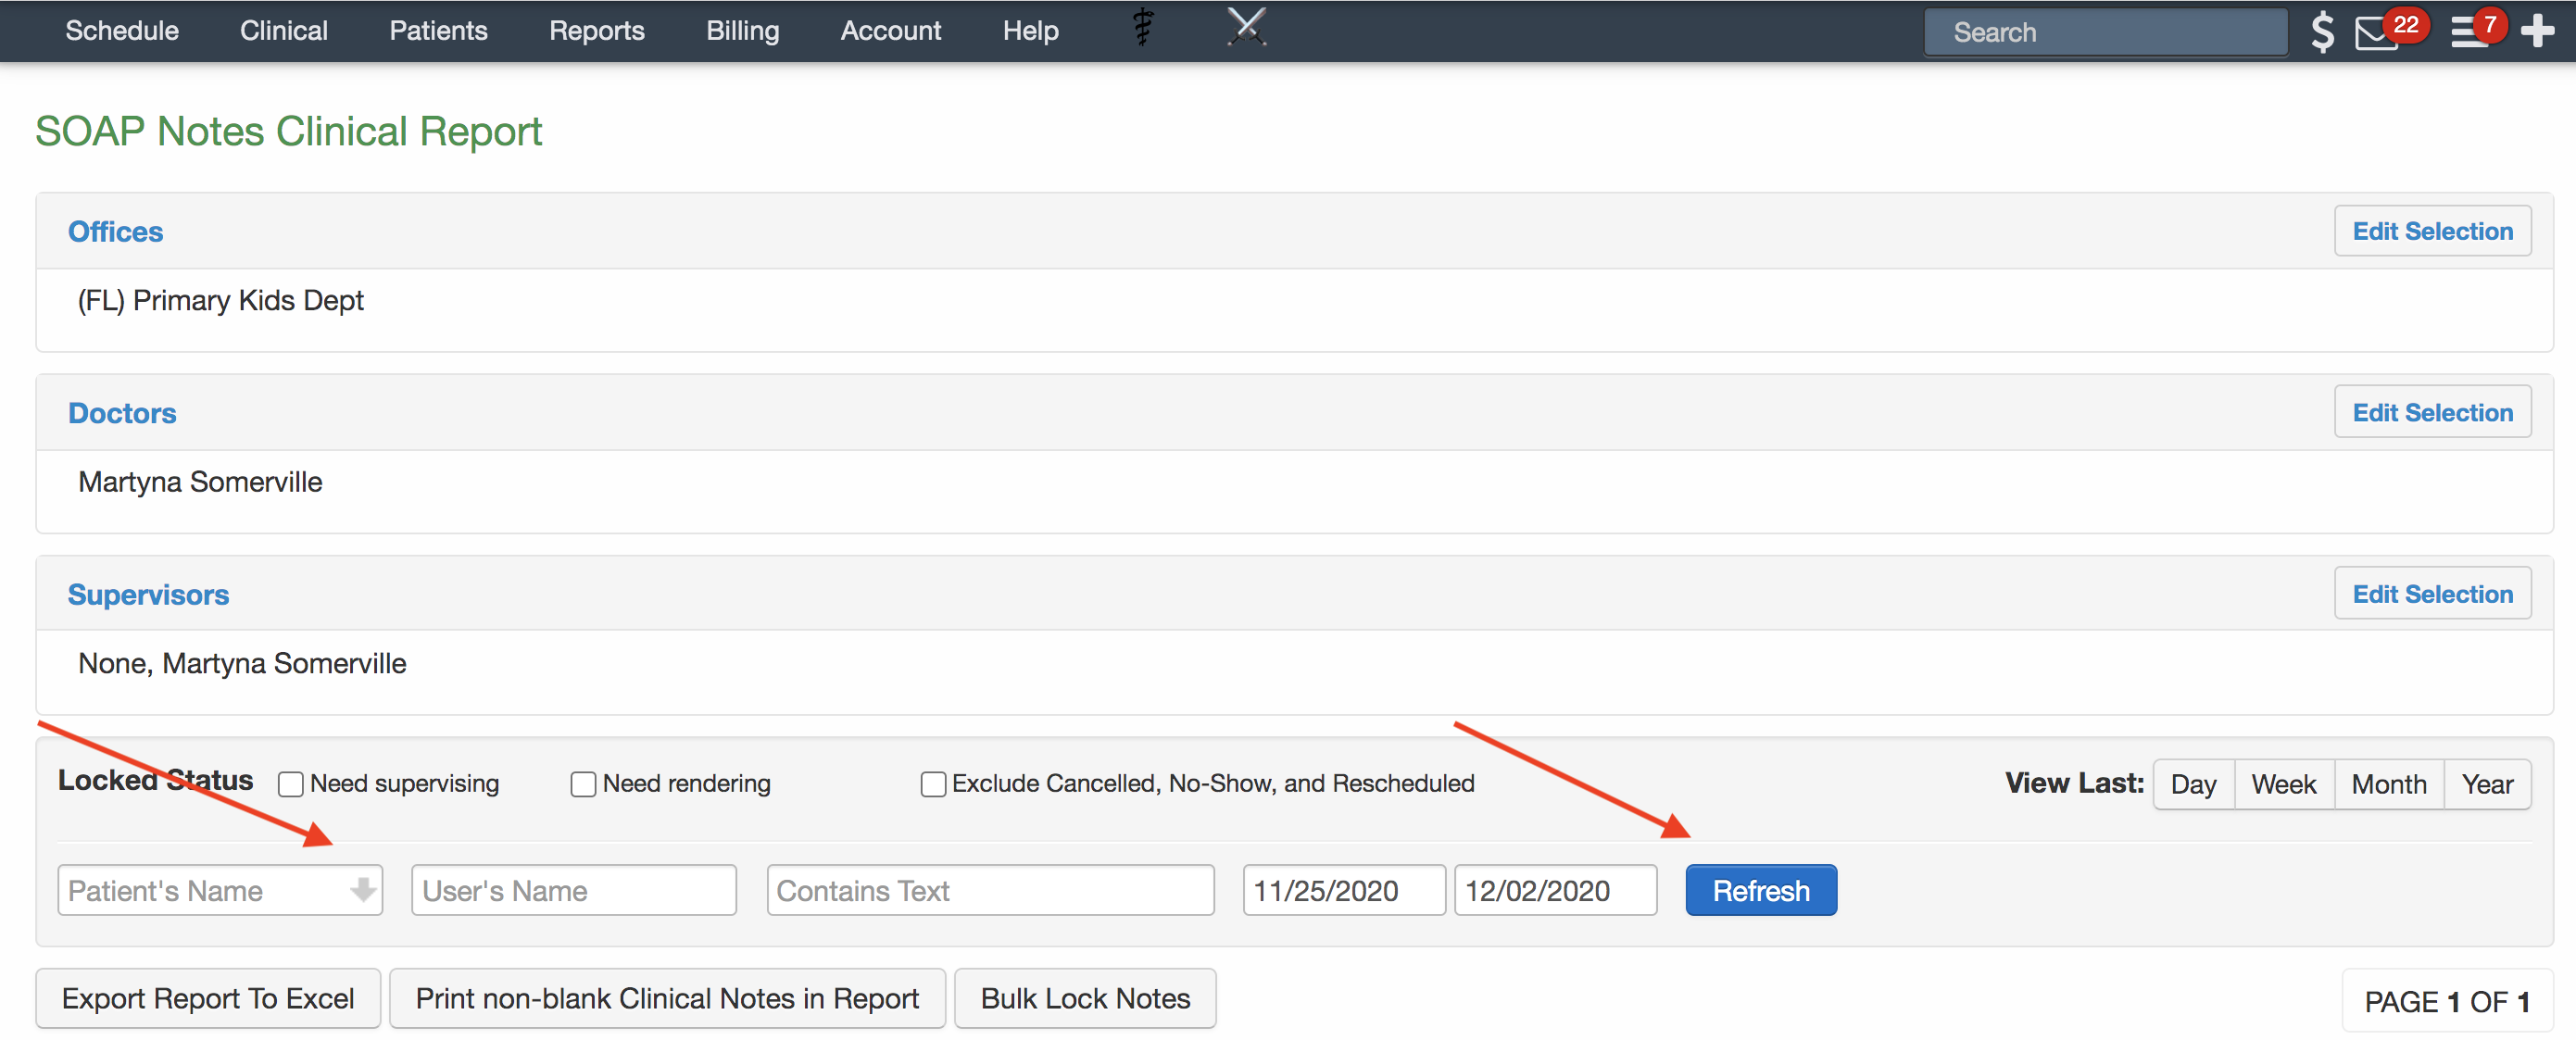Select View Last Year
This screenshot has height=1040, width=2576.
2487,784
